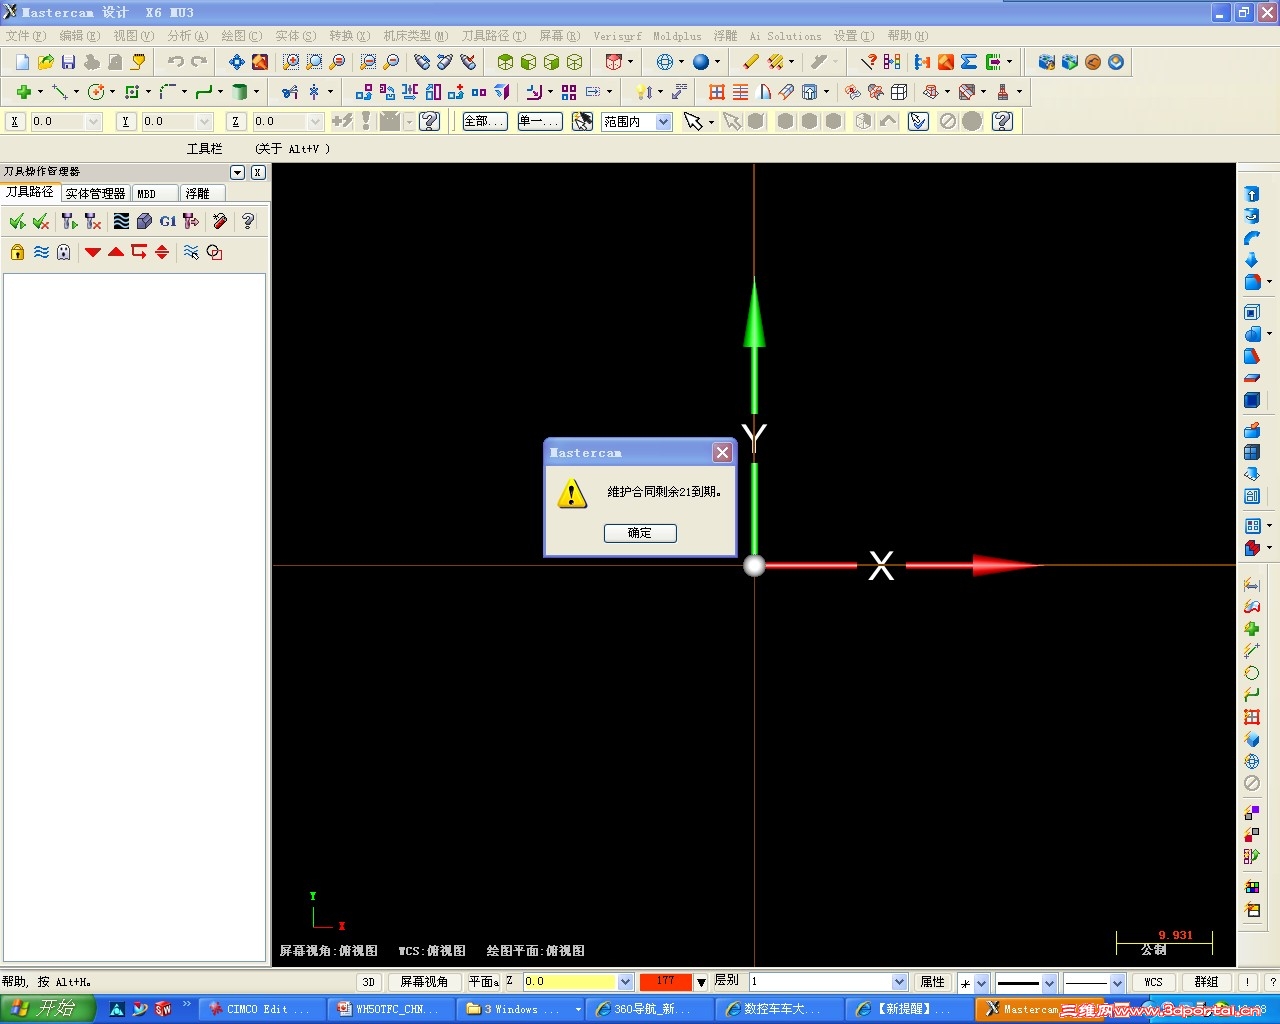Open the Z depth dropdown in the status bar
The height and width of the screenshot is (1024, 1280).
[x=626, y=982]
